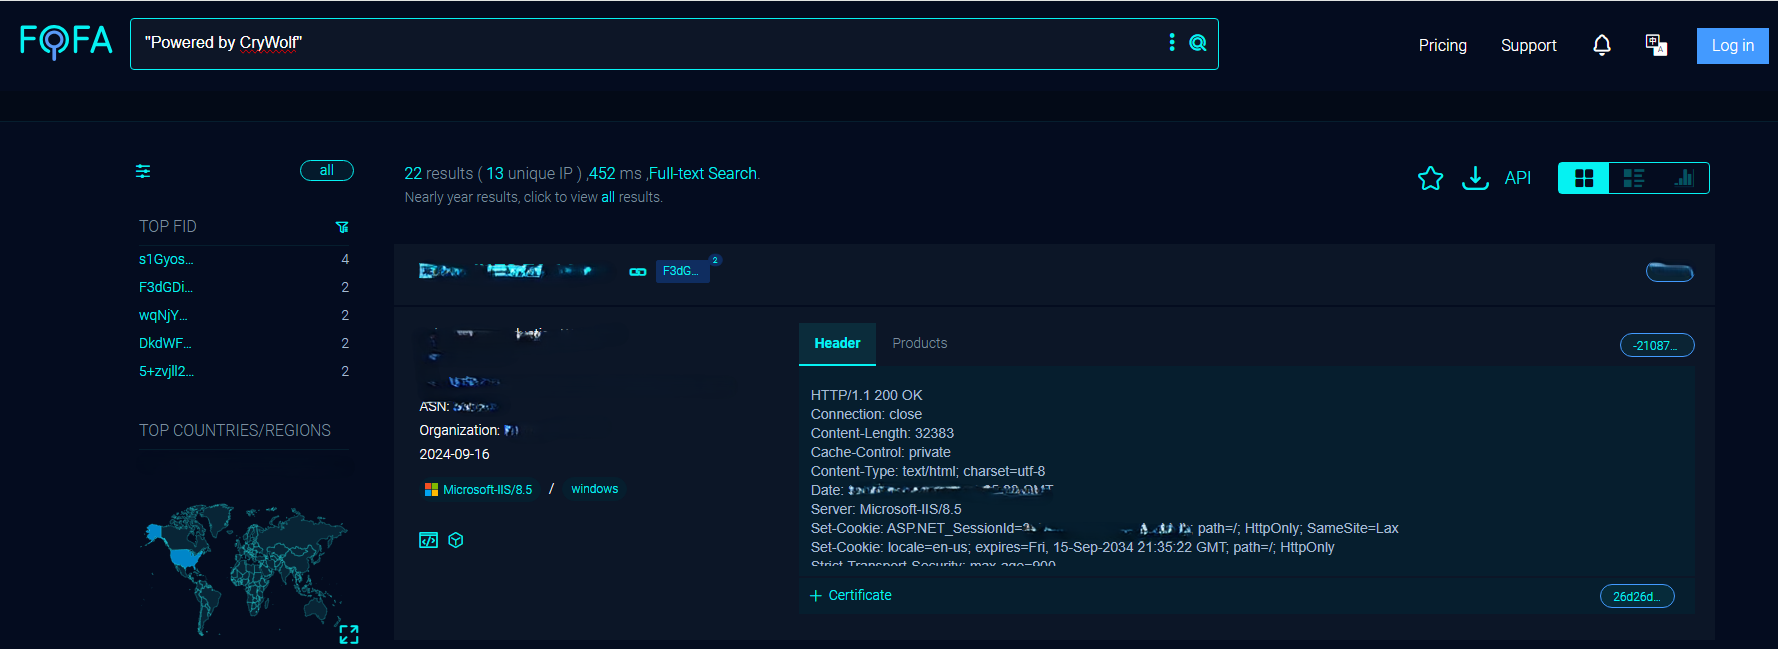Expand the Certificate section
1778x649 pixels.
[x=851, y=595]
